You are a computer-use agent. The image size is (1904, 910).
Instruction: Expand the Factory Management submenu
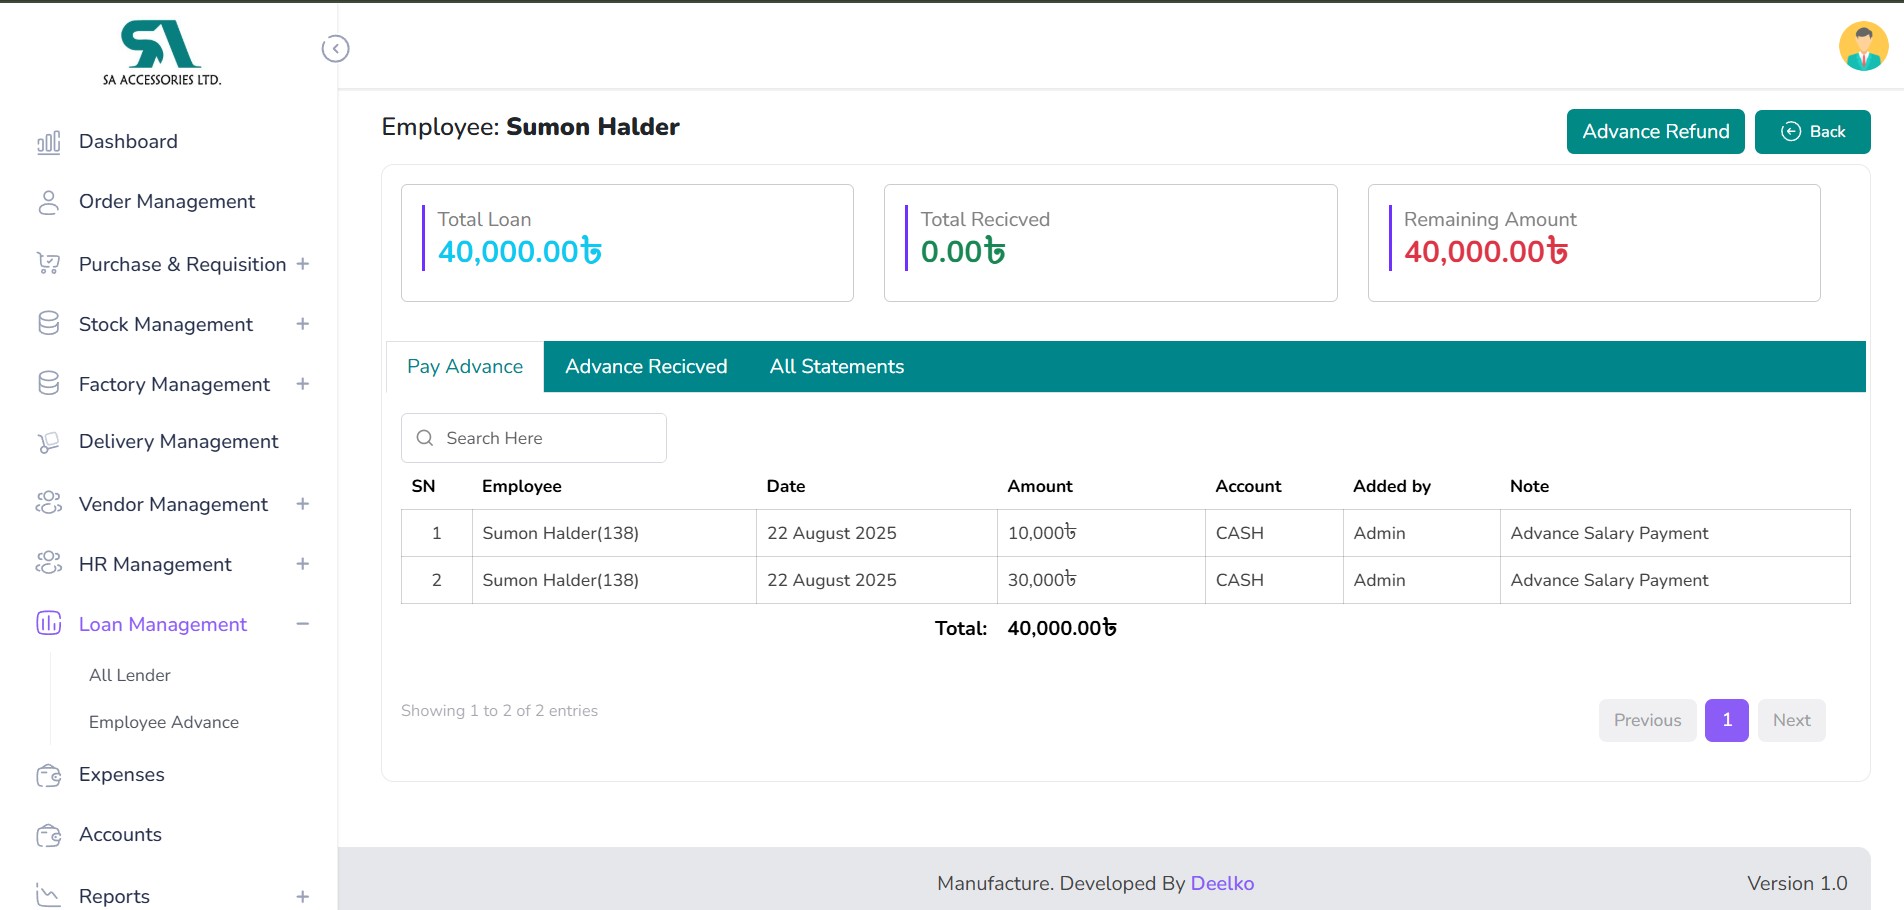point(302,384)
